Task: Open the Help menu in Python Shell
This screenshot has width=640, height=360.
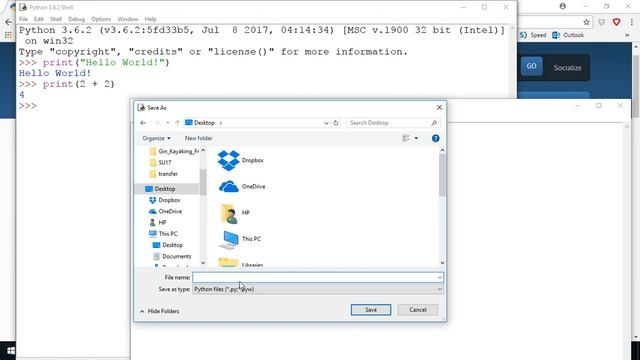Action: coord(150,19)
